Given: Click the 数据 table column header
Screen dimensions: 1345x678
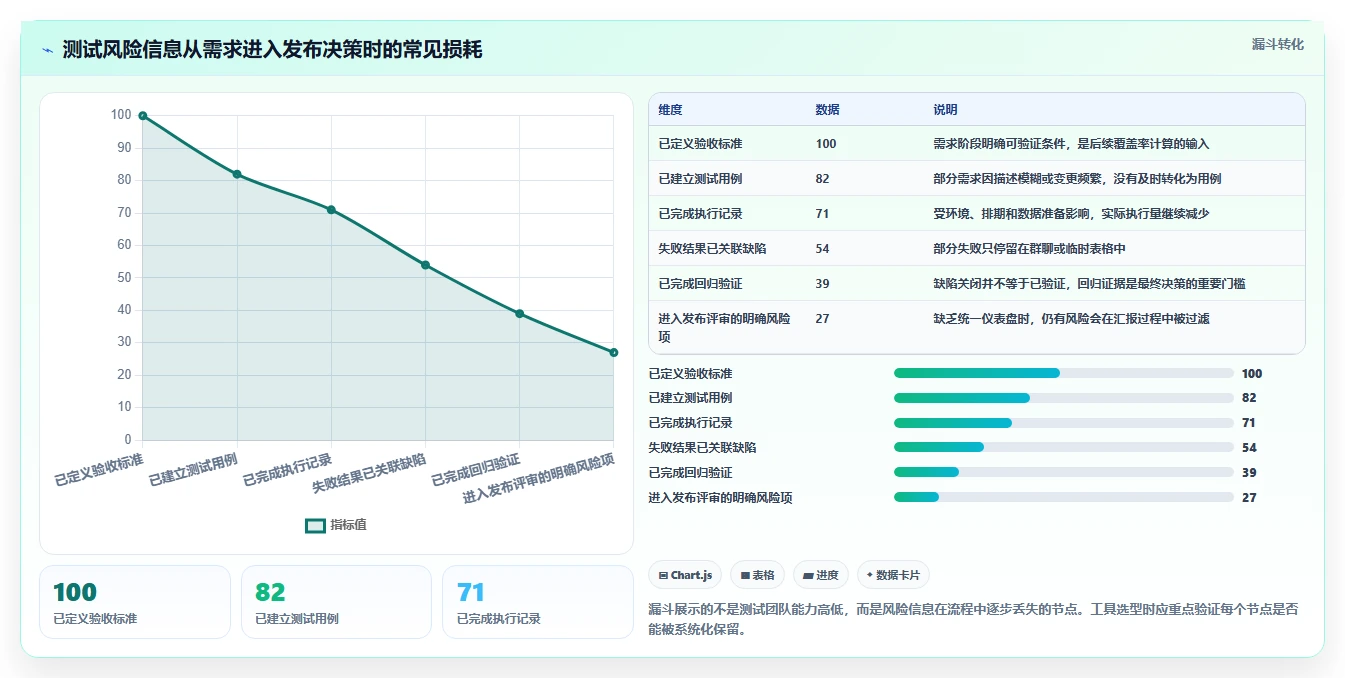Looking at the screenshot, I should (x=827, y=110).
